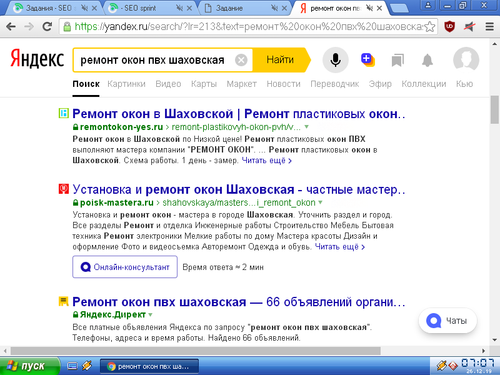Image resolution: width=500 pixels, height=375 pixels.
Task: Reload the page with refresh icon
Action: (47, 26)
